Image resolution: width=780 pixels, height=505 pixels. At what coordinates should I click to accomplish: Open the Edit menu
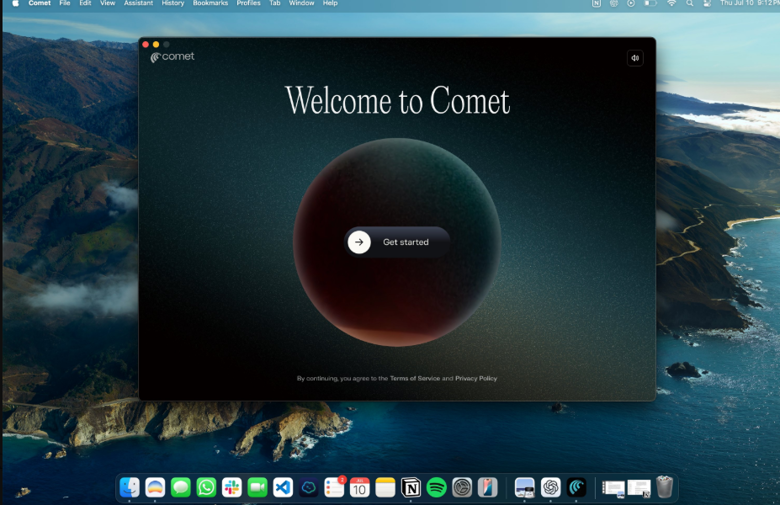tap(85, 3)
